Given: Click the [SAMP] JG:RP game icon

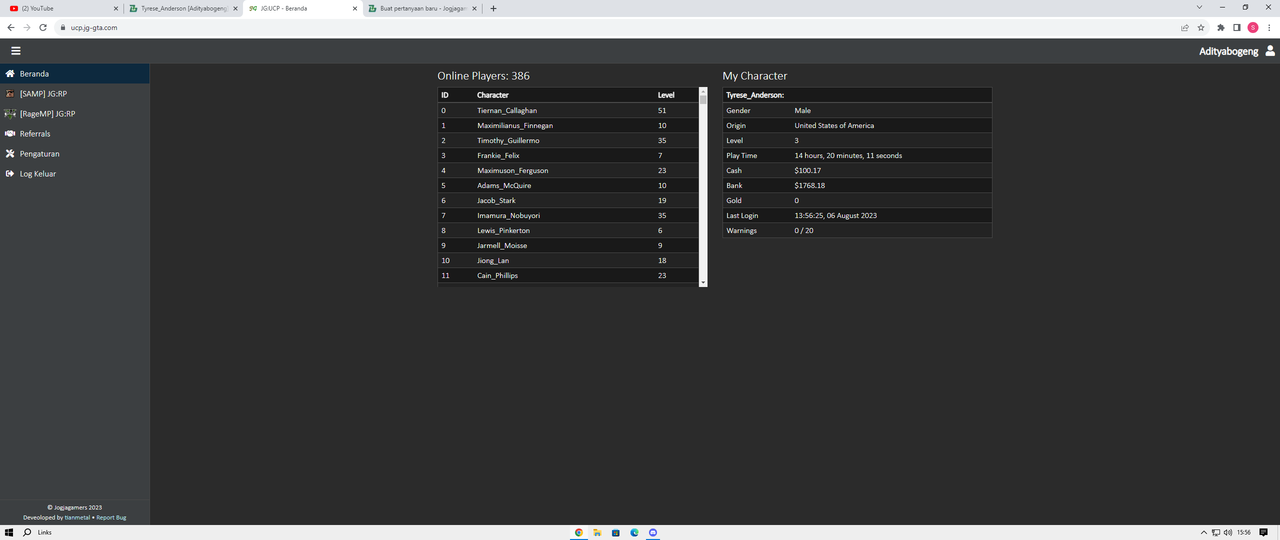Looking at the screenshot, I should [x=10, y=94].
